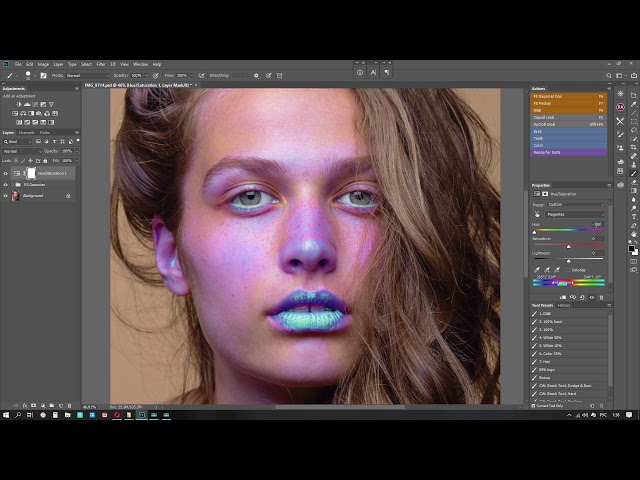Expand the PS Gaussian layer group
This screenshot has height=480, width=640.
point(12,184)
